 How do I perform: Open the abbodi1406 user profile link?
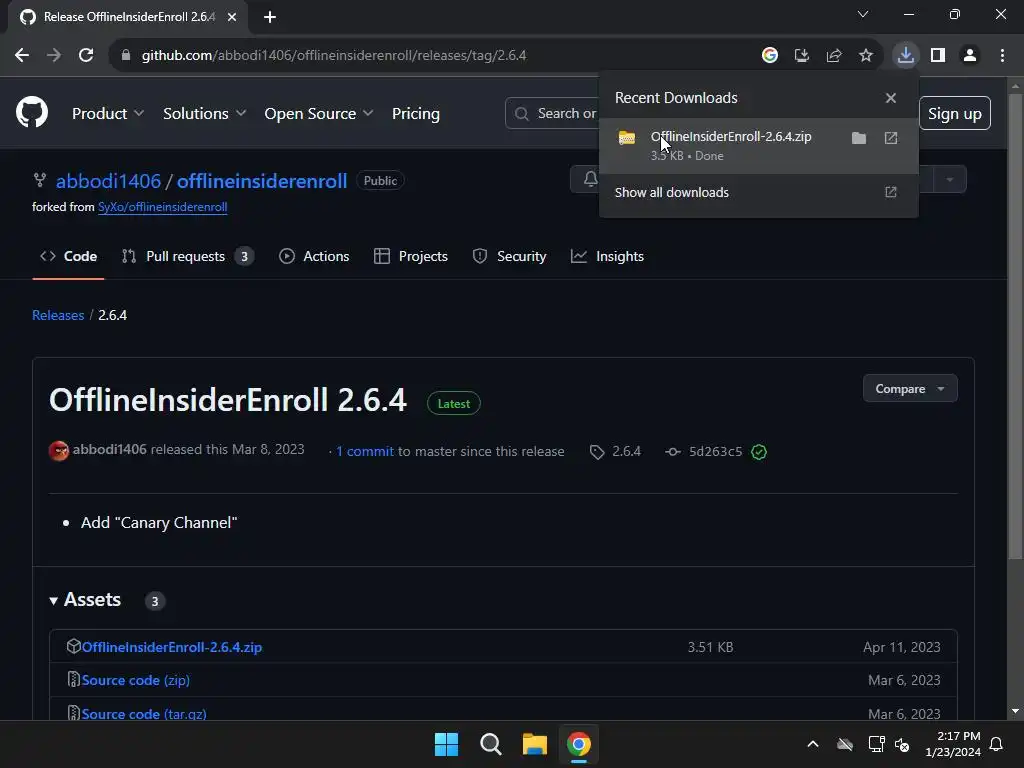point(108,181)
